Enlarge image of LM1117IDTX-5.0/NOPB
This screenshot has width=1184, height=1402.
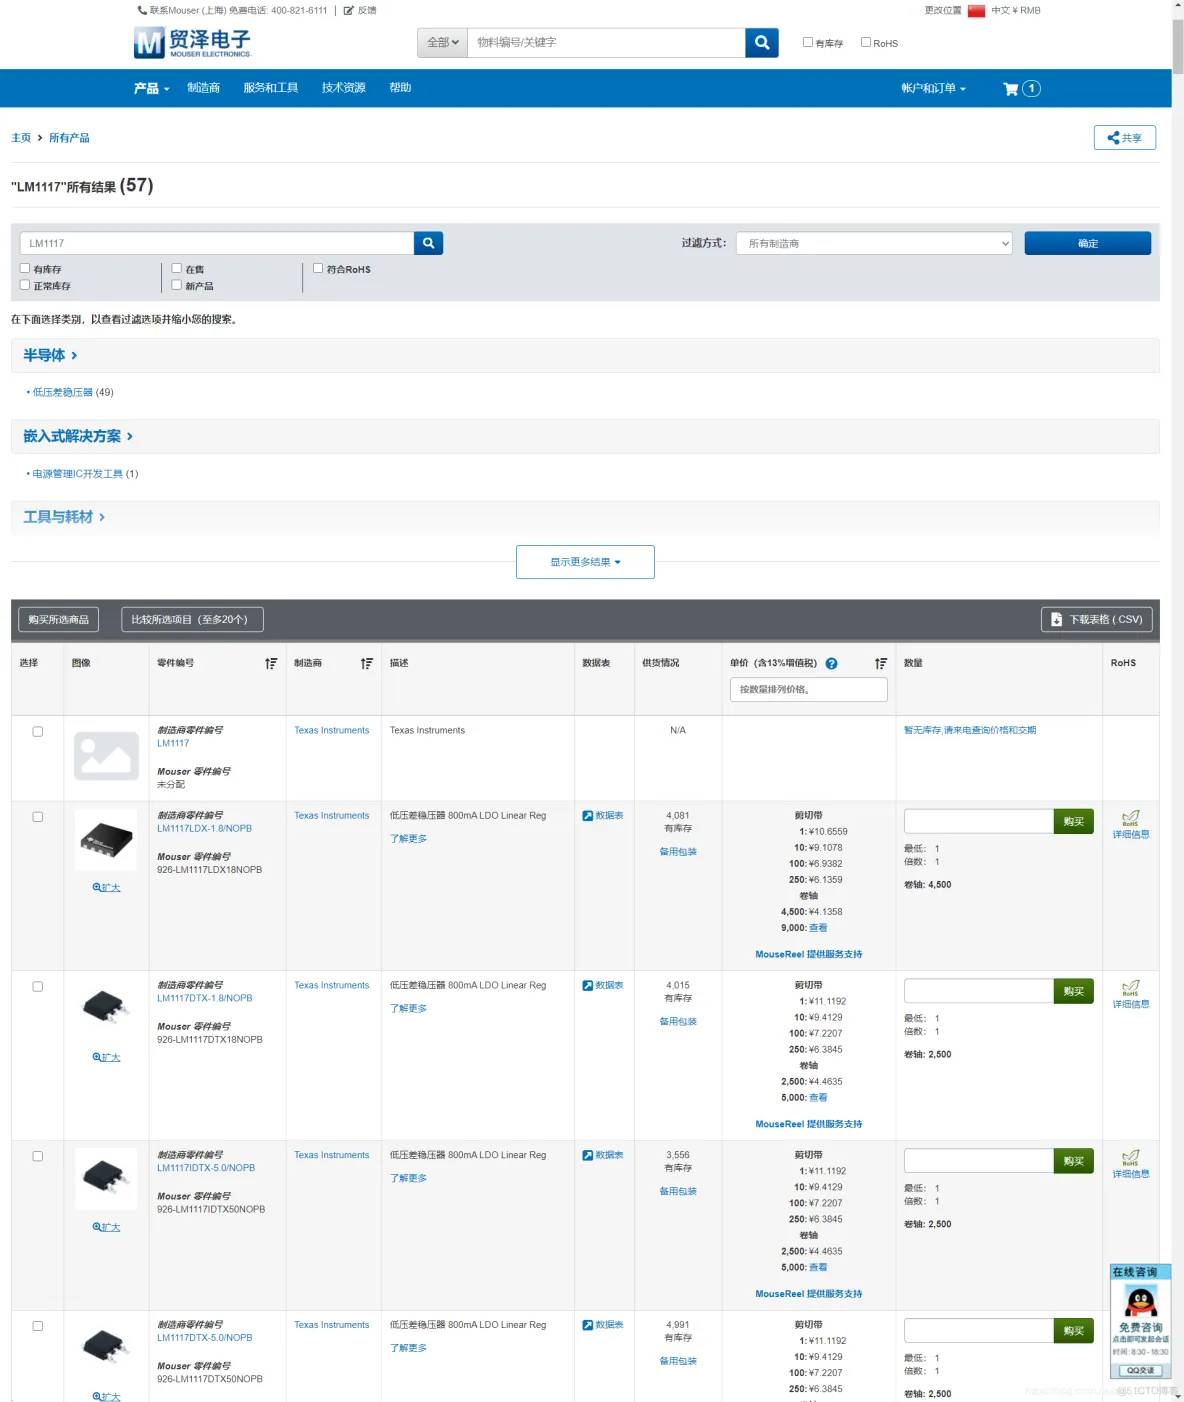(106, 1228)
